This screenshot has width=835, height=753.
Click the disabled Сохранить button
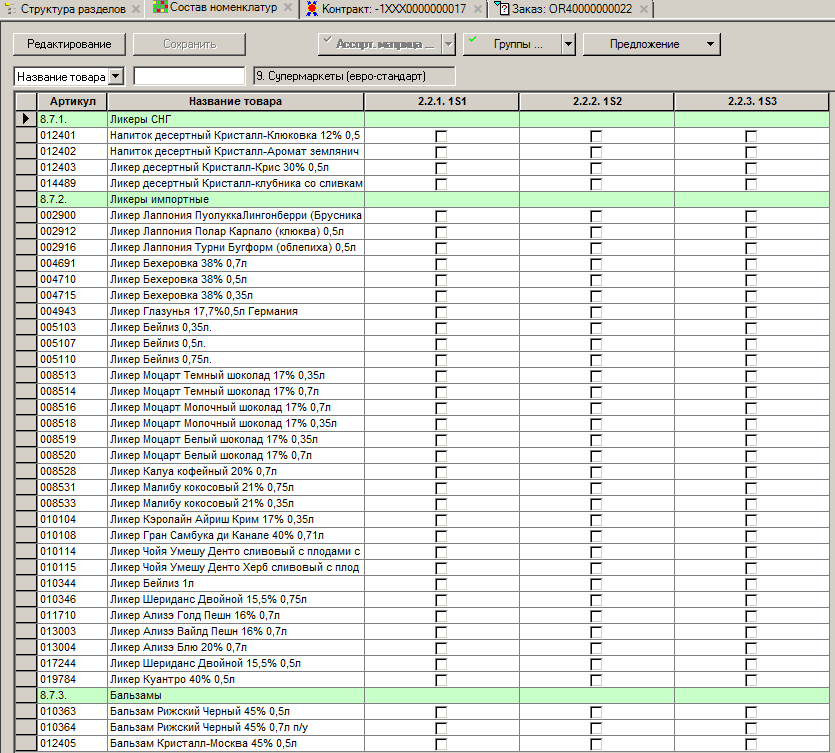coord(189,44)
